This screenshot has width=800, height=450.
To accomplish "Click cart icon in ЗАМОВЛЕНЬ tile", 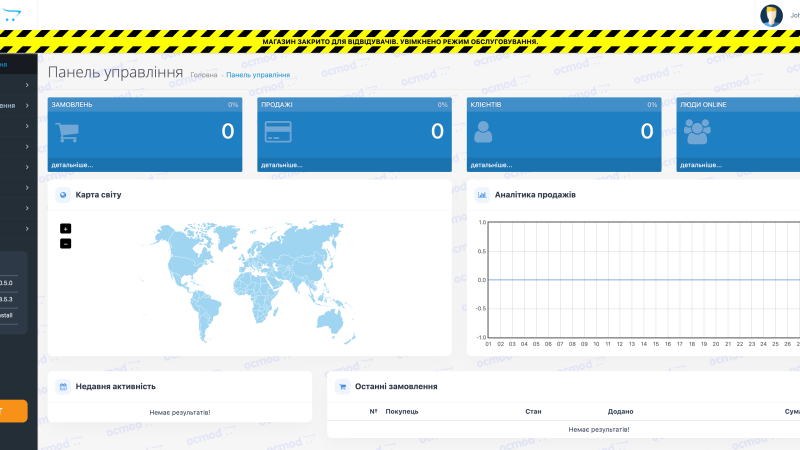I will pos(67,132).
